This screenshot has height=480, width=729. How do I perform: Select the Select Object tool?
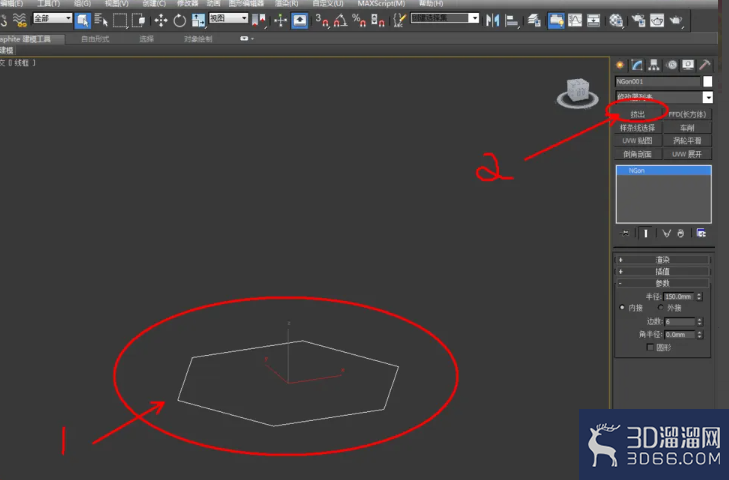82,20
